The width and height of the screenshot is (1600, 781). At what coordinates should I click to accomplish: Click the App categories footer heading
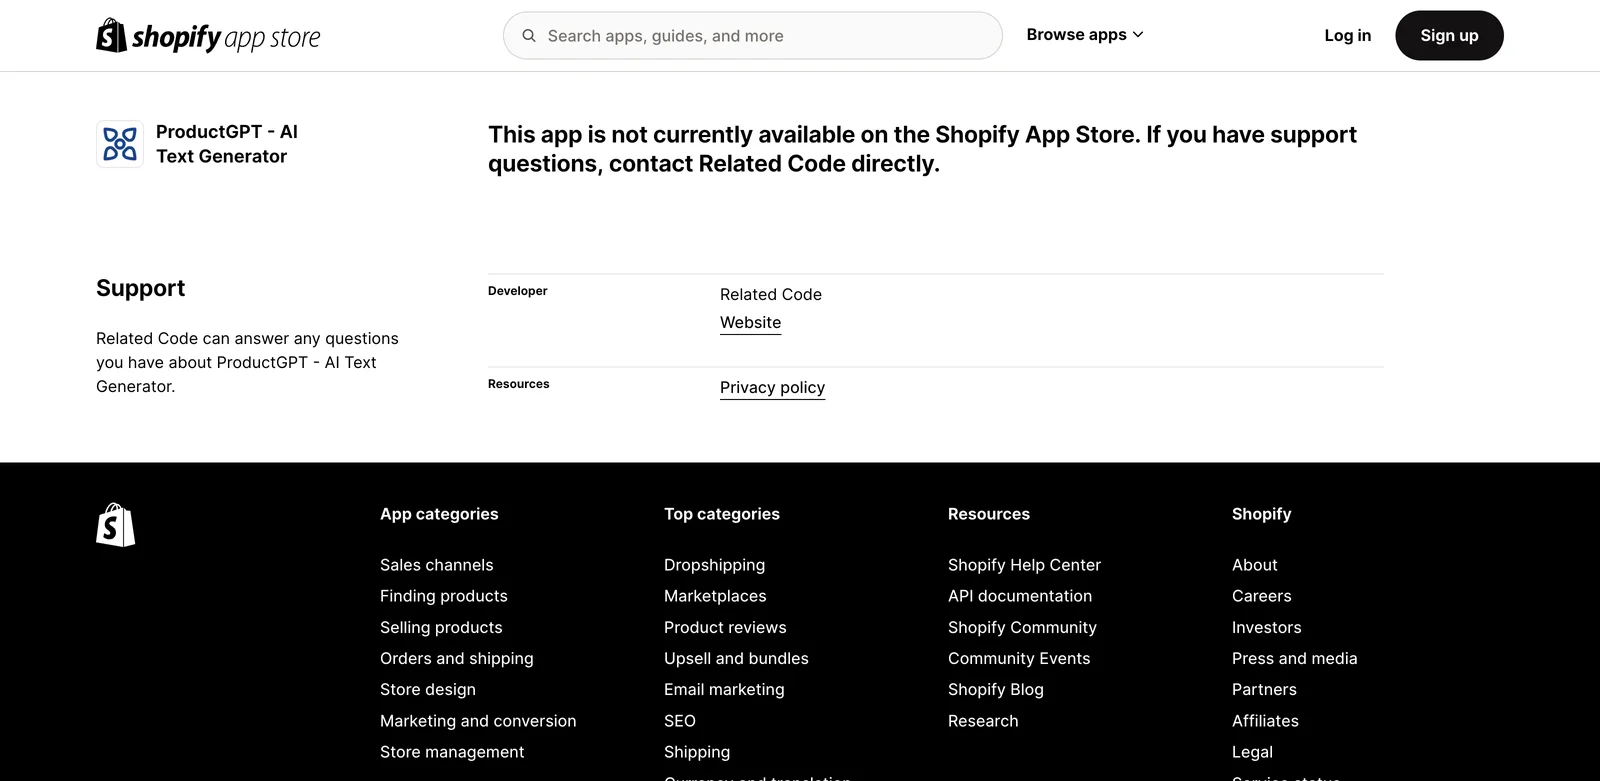(439, 514)
